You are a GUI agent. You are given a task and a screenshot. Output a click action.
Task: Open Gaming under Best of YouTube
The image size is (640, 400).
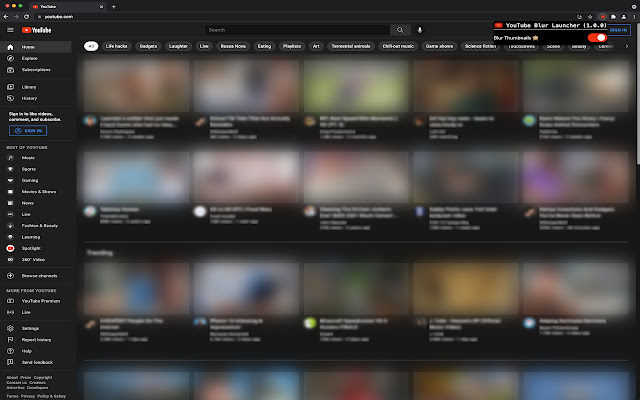click(x=36, y=180)
